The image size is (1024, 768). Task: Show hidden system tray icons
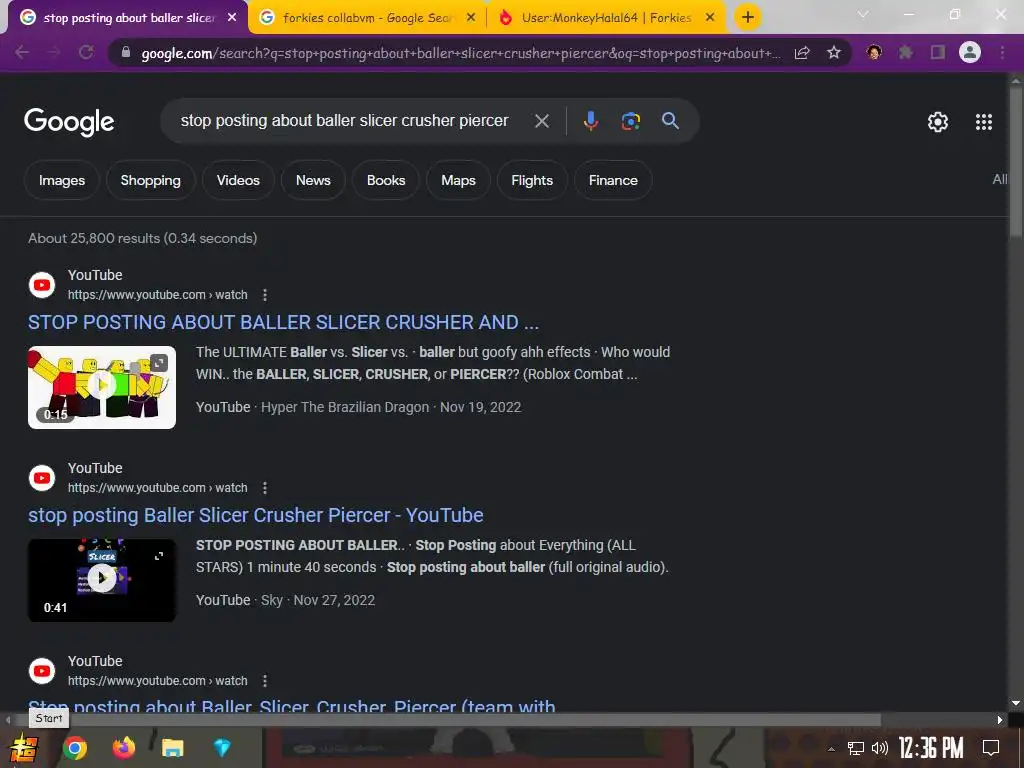(831, 749)
